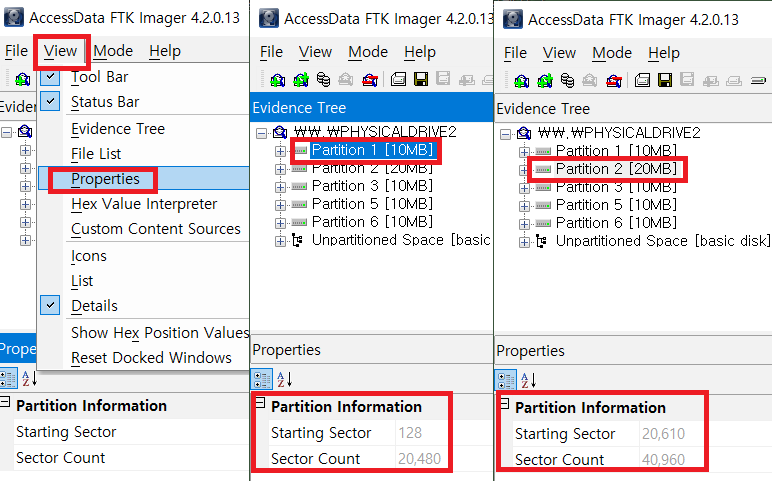Open the Mode menu in the right window

click(x=612, y=53)
